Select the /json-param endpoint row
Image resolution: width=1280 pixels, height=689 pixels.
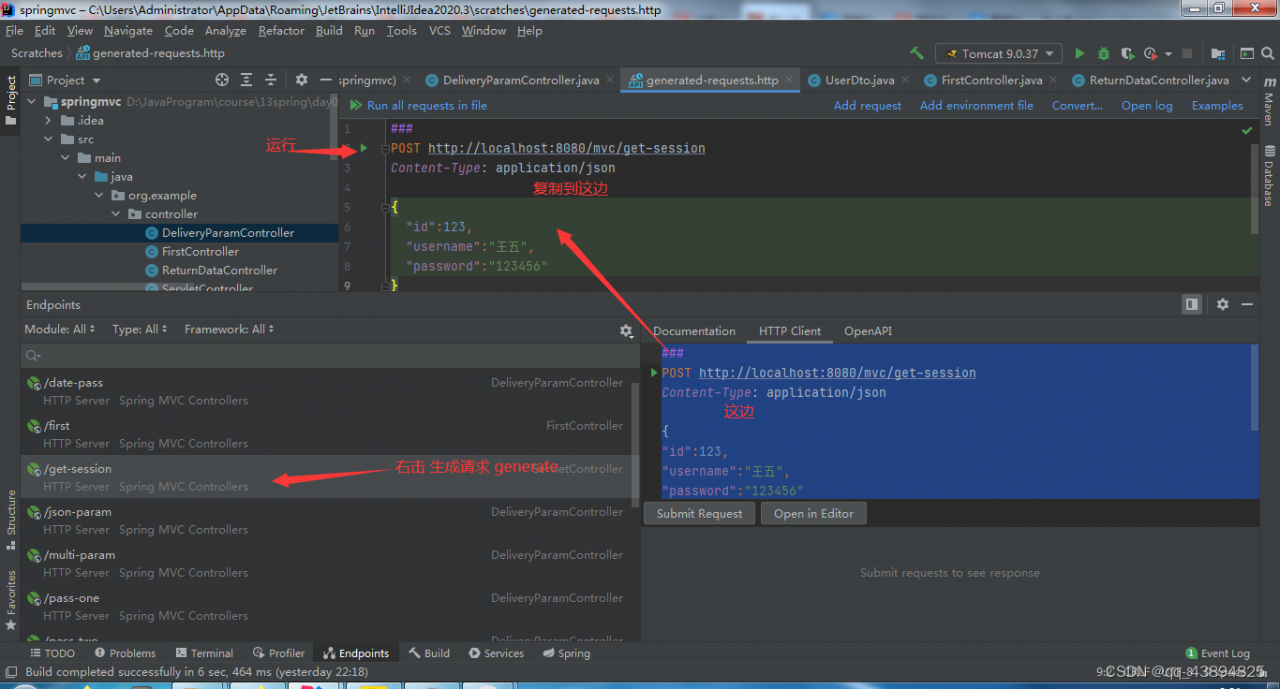pos(326,520)
